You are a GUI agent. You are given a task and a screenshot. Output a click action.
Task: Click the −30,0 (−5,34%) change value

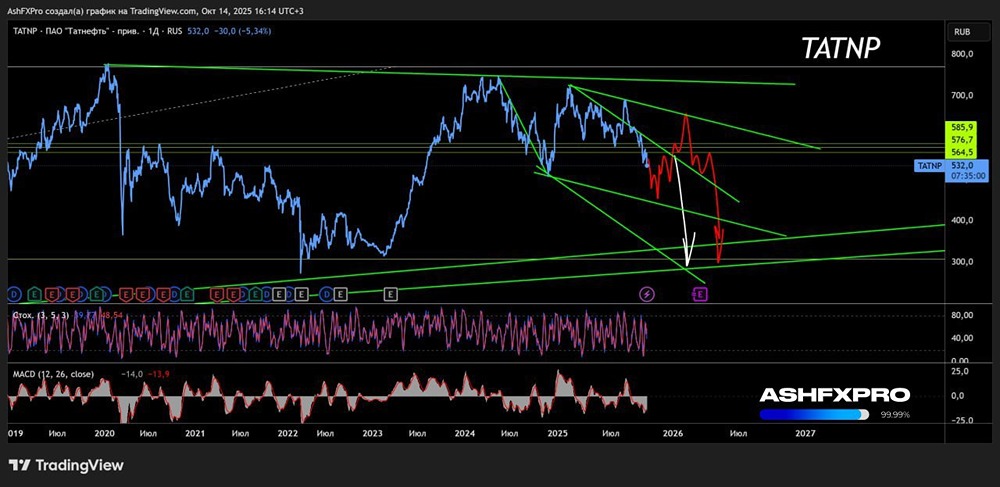point(243,31)
